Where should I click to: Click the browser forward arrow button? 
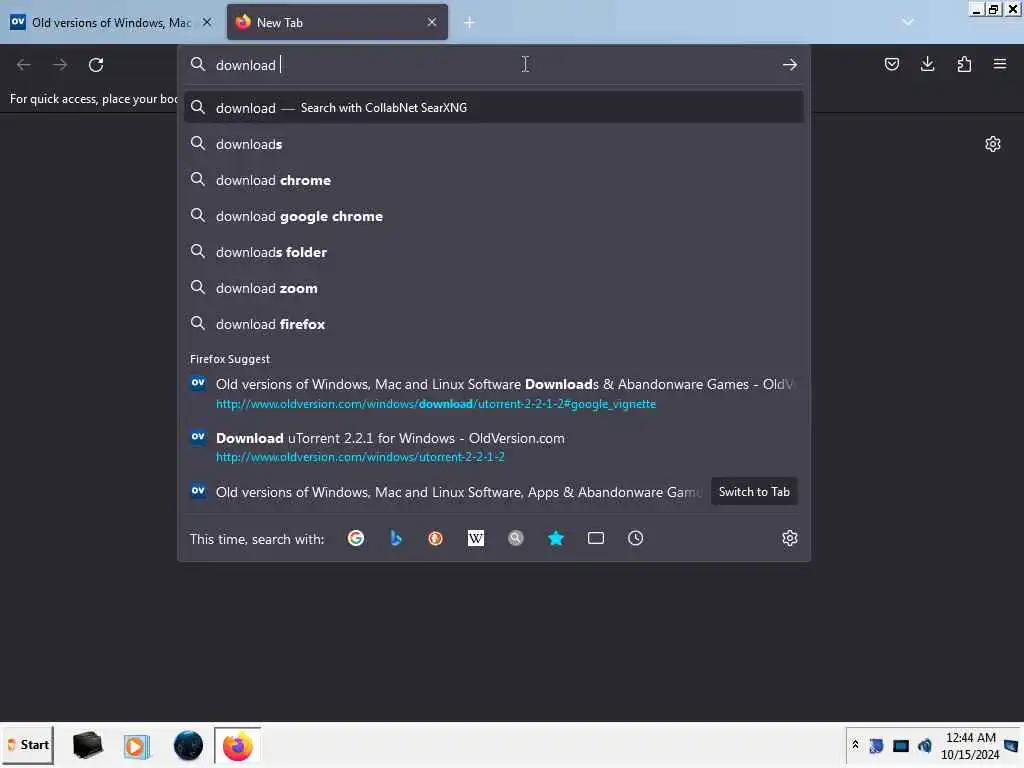click(60, 65)
